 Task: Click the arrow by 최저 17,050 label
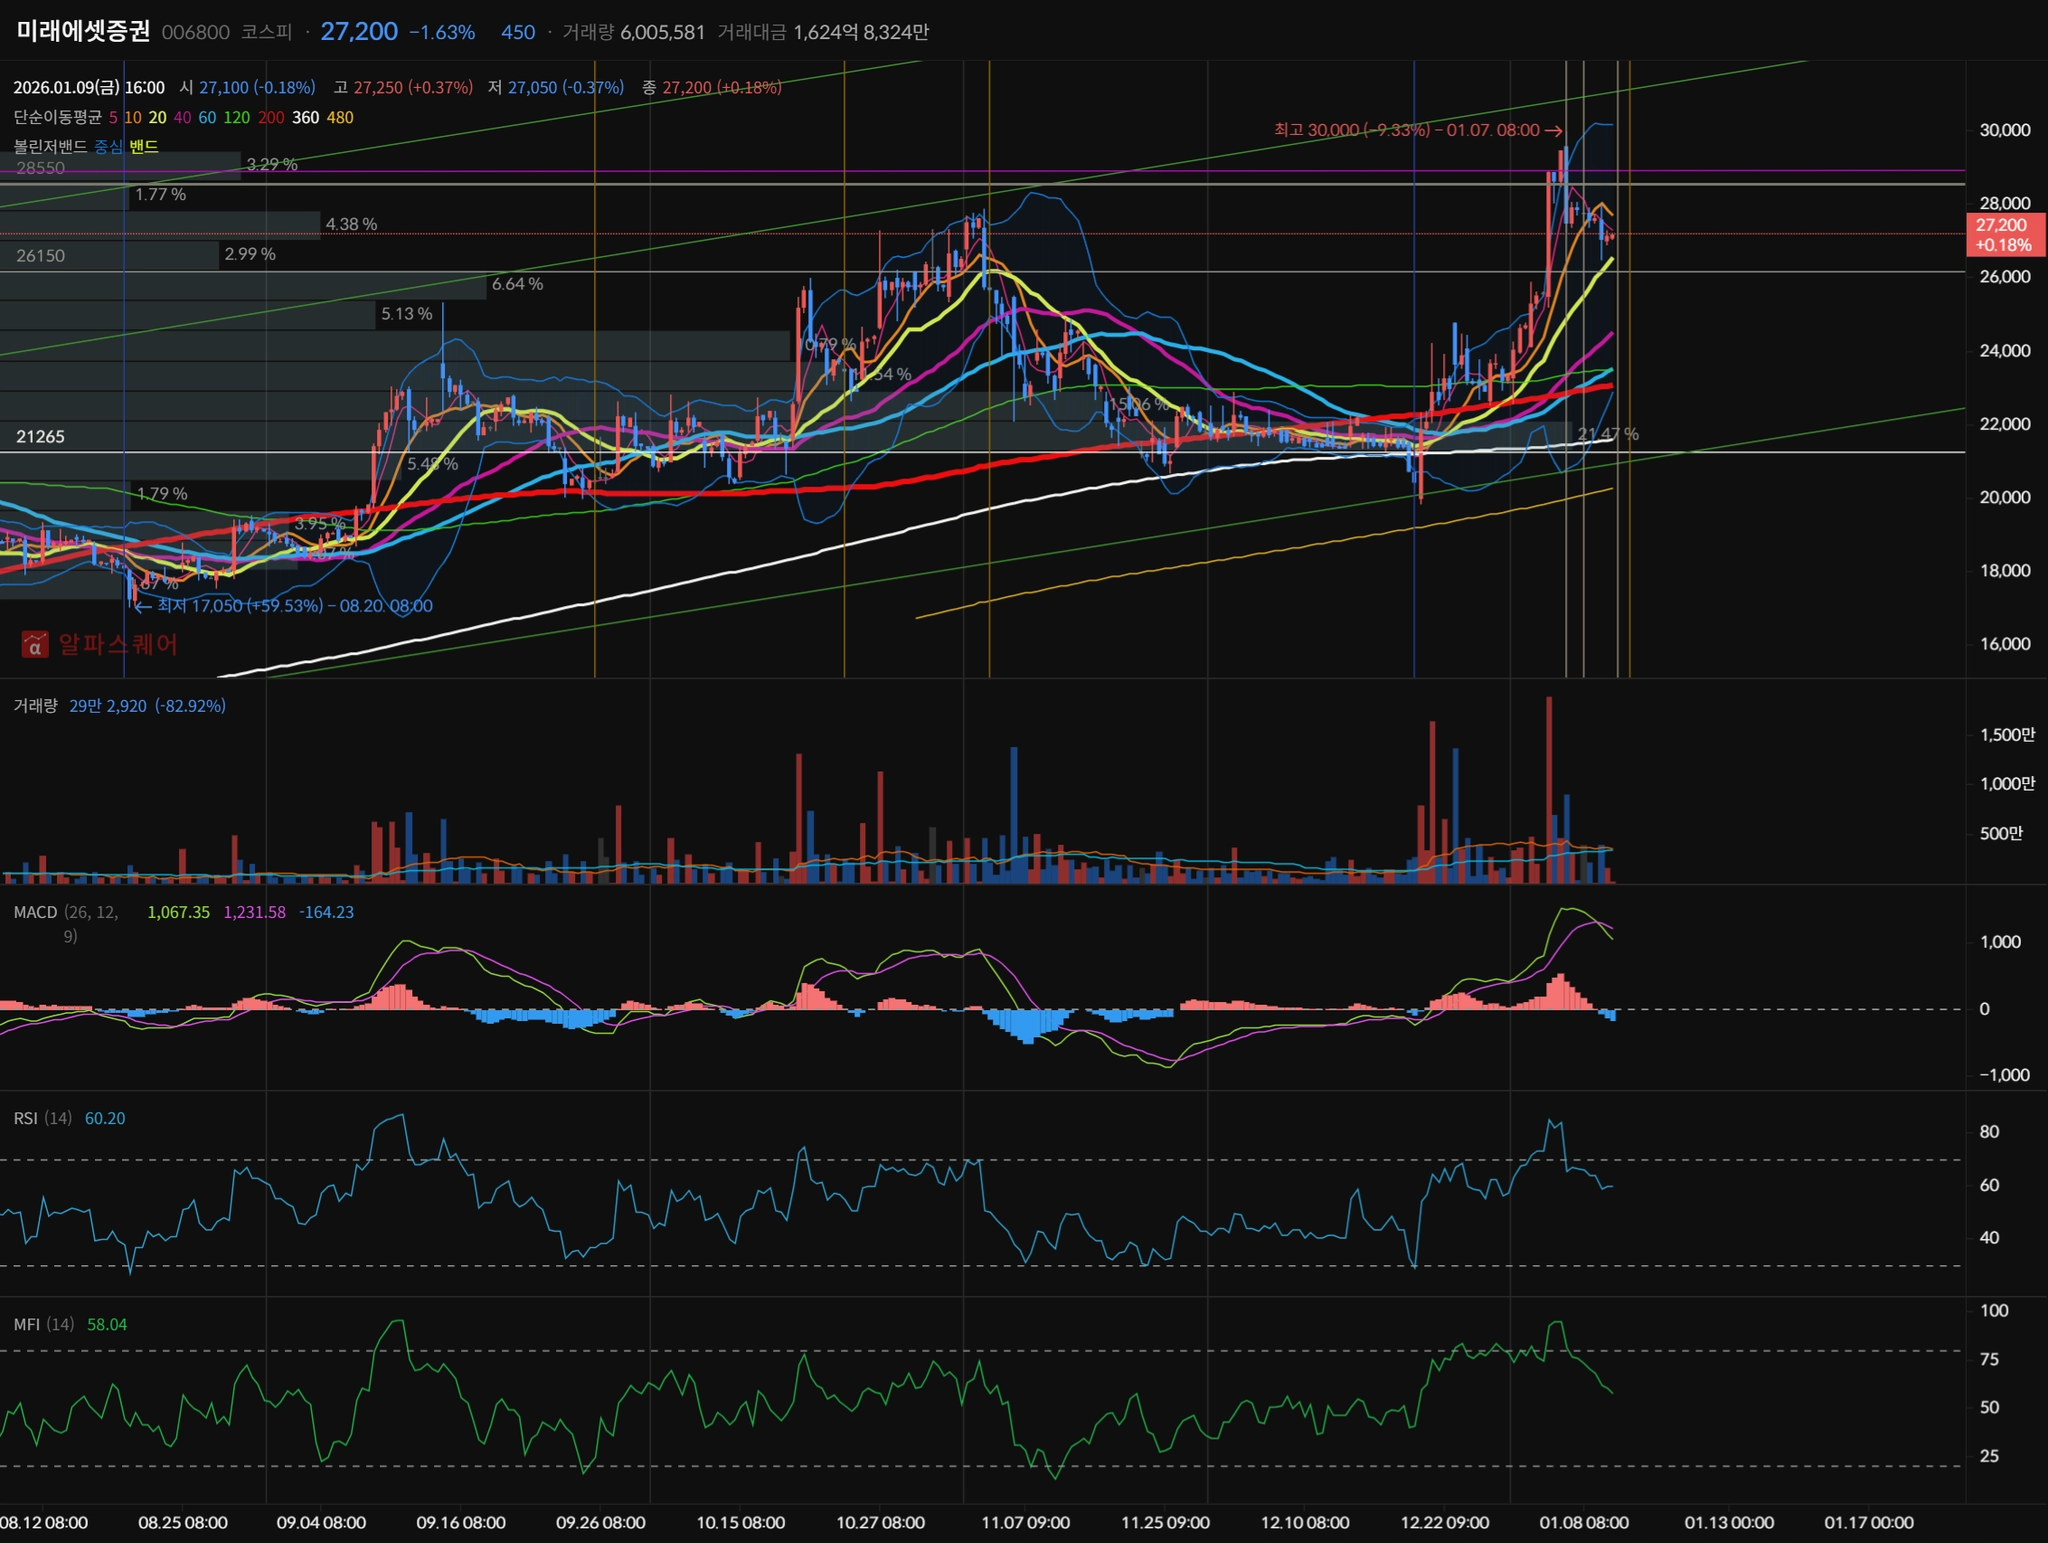(x=143, y=606)
